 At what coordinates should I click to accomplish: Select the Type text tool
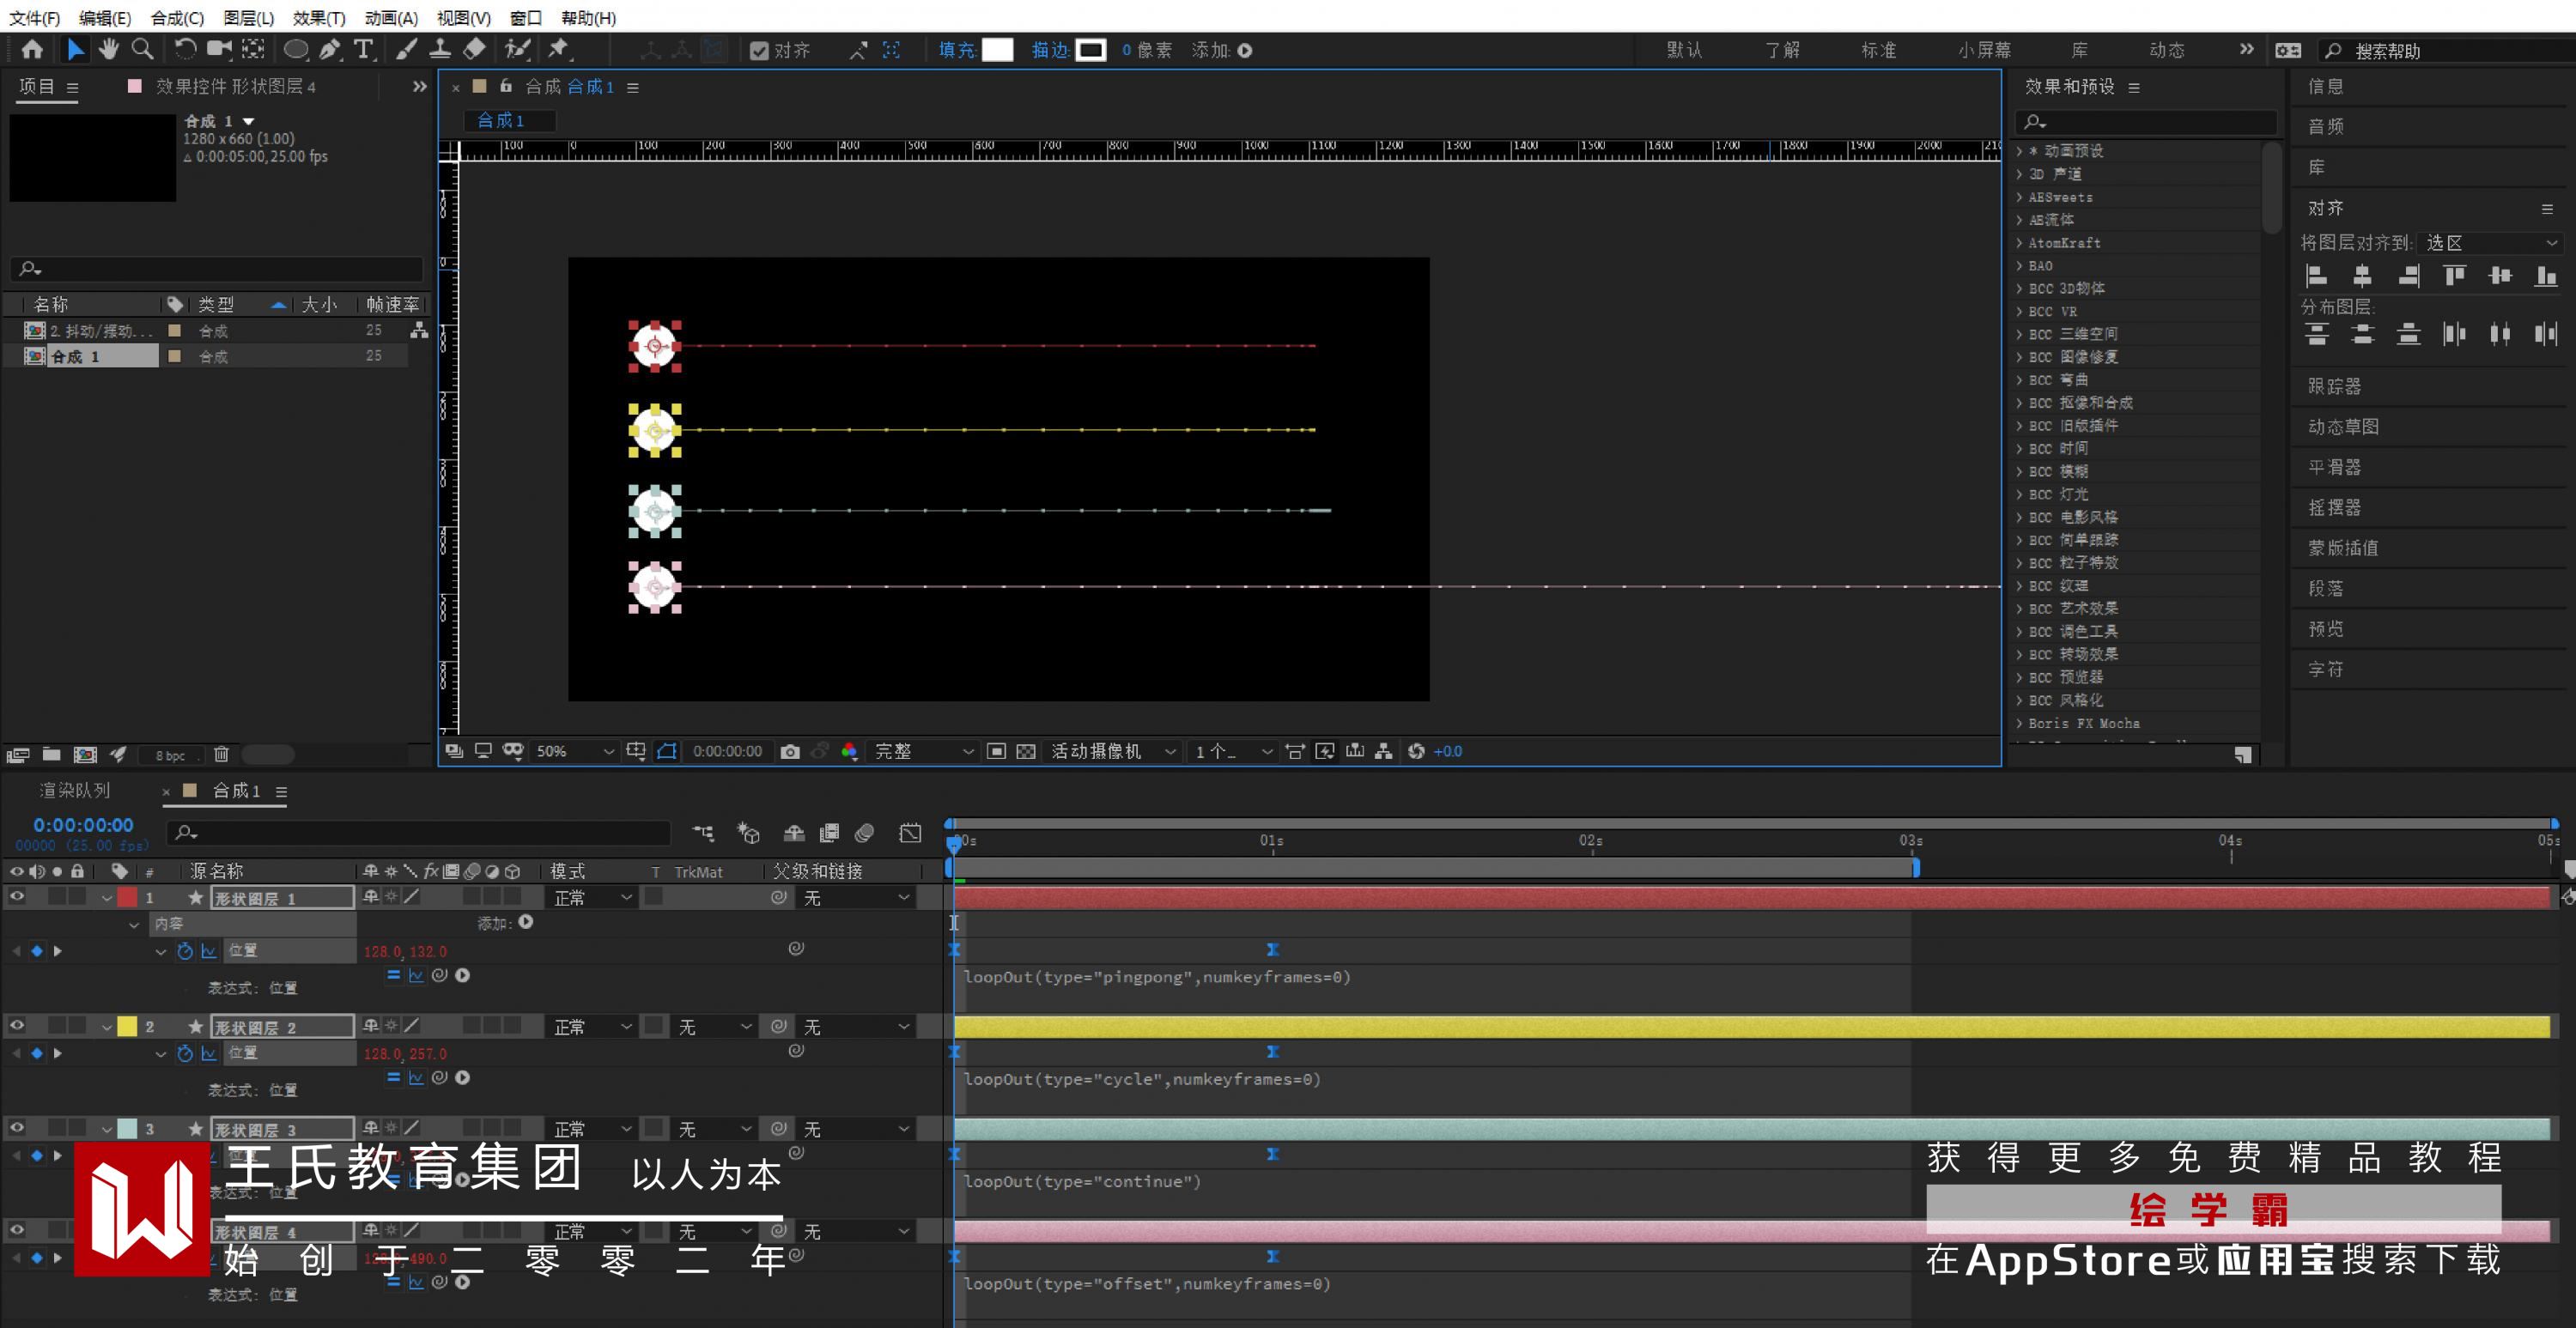pyautogui.click(x=364, y=49)
